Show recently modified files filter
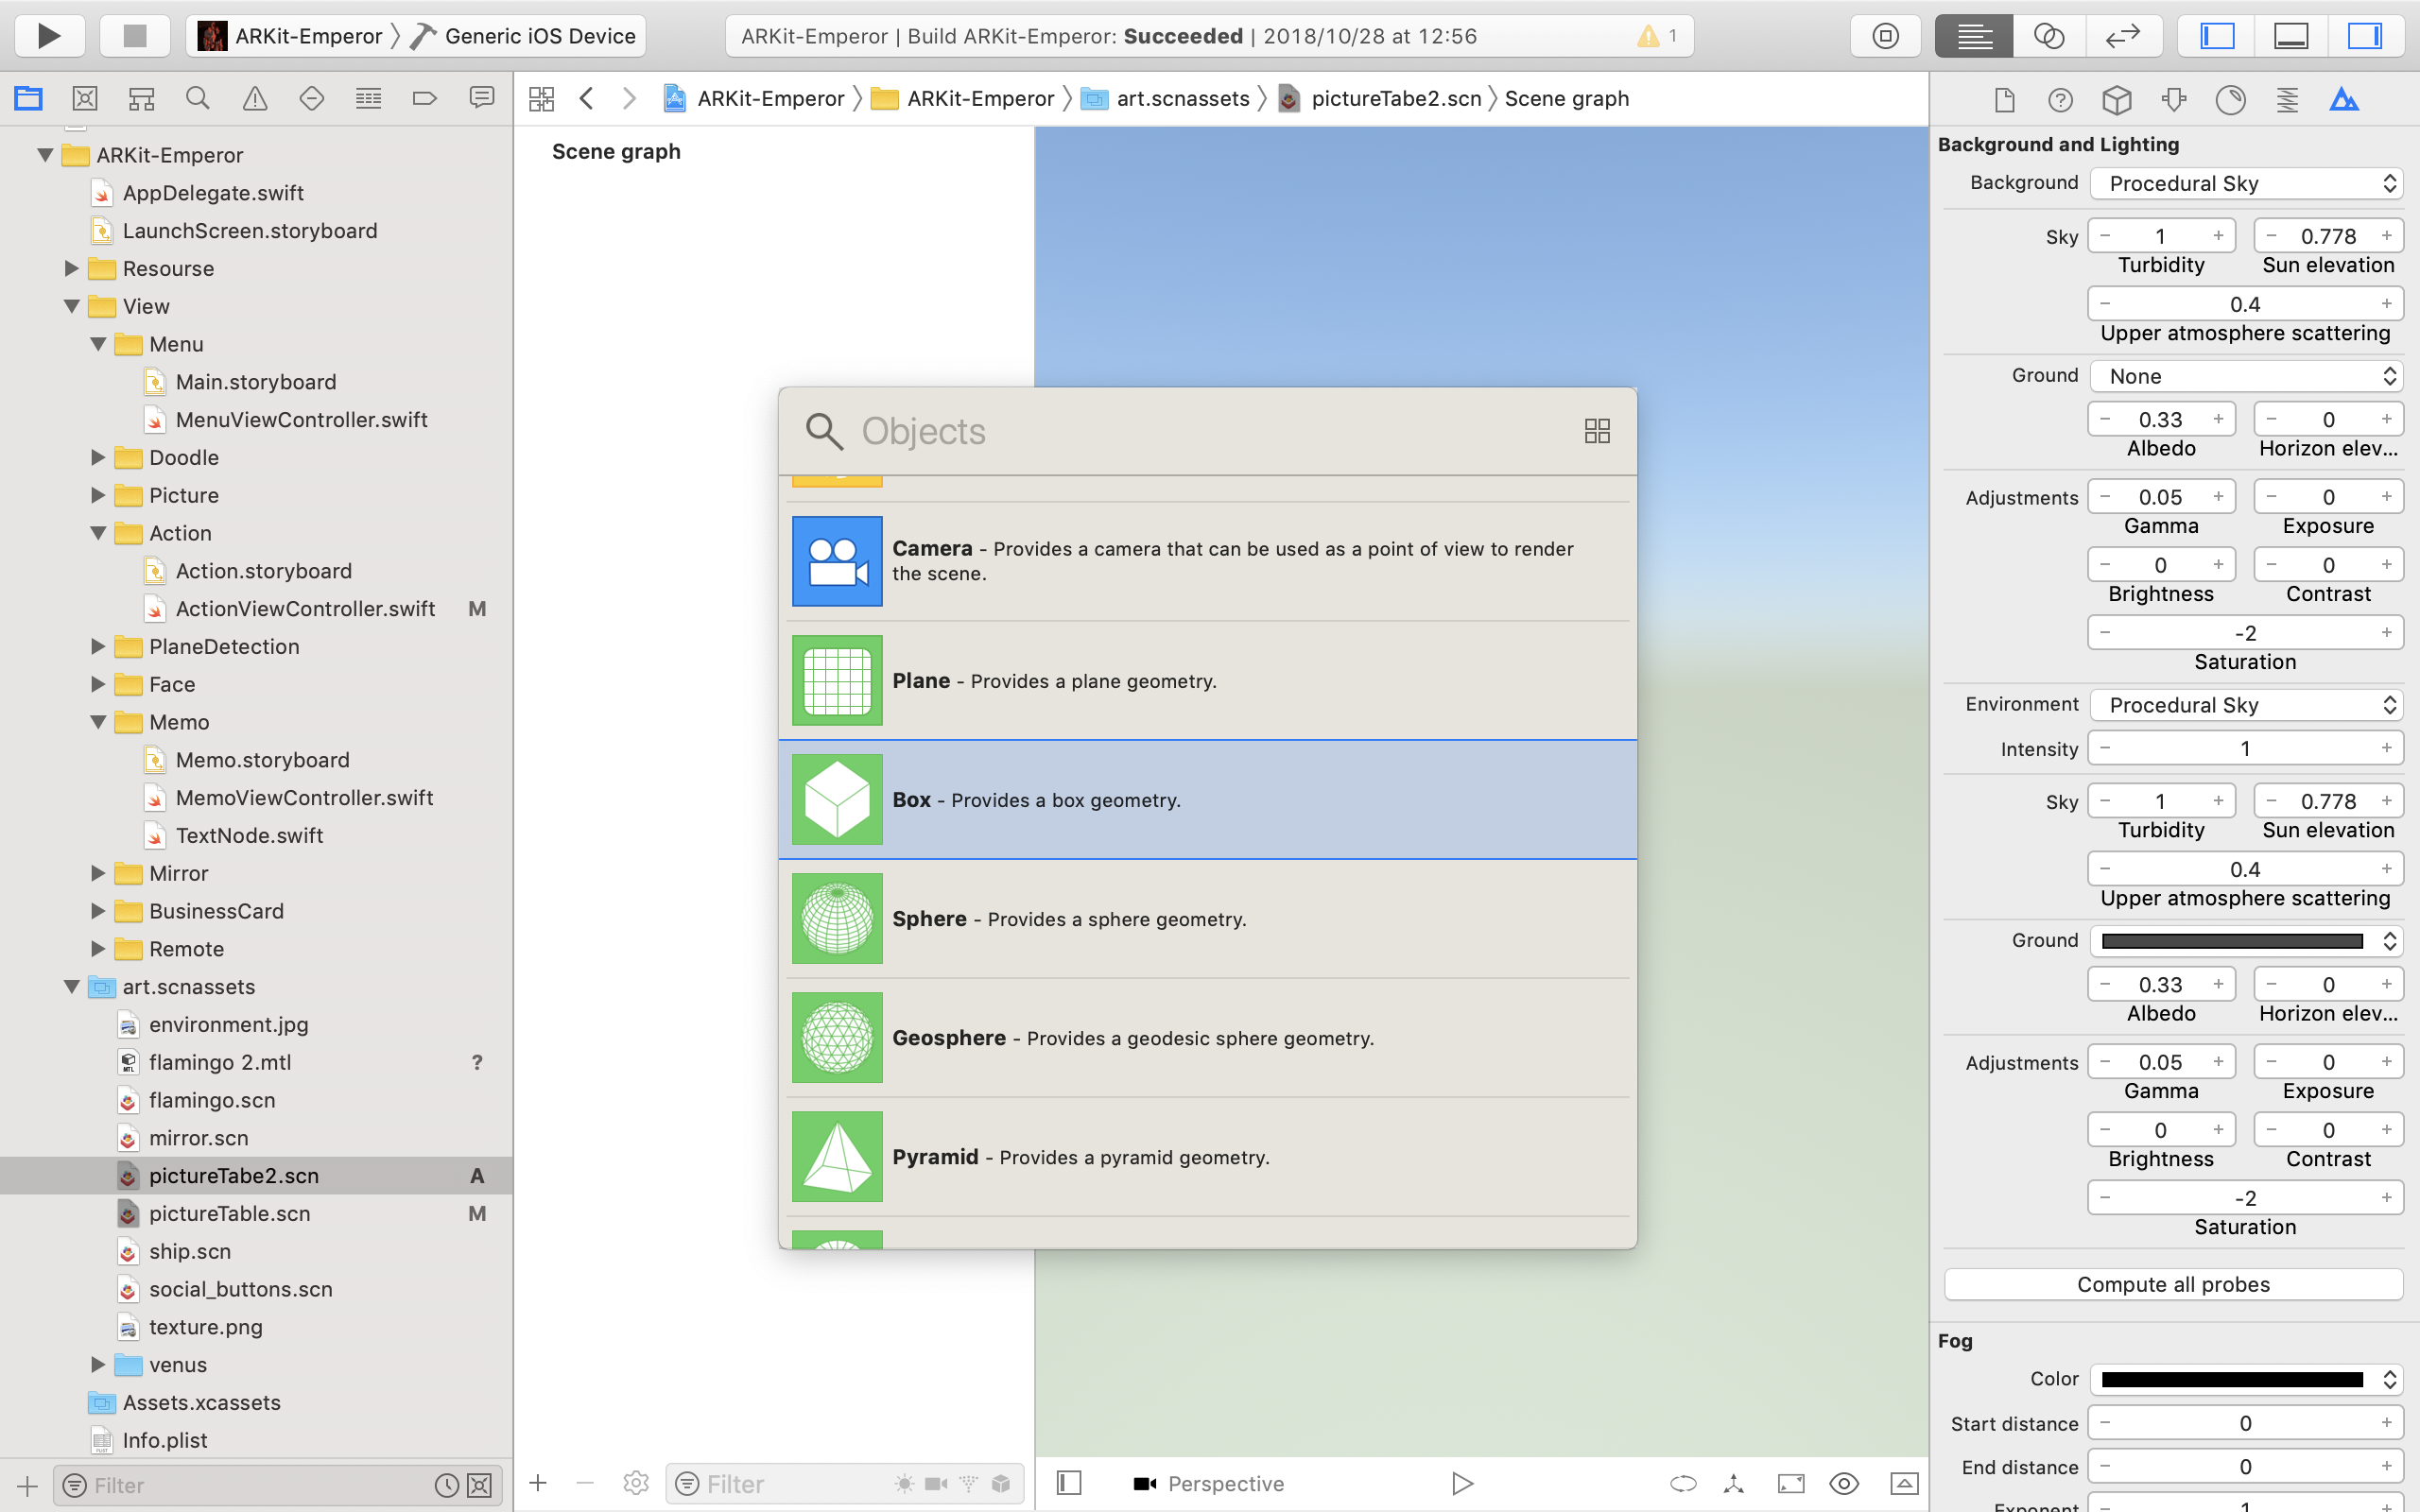The height and width of the screenshot is (1512, 2420). (x=447, y=1485)
